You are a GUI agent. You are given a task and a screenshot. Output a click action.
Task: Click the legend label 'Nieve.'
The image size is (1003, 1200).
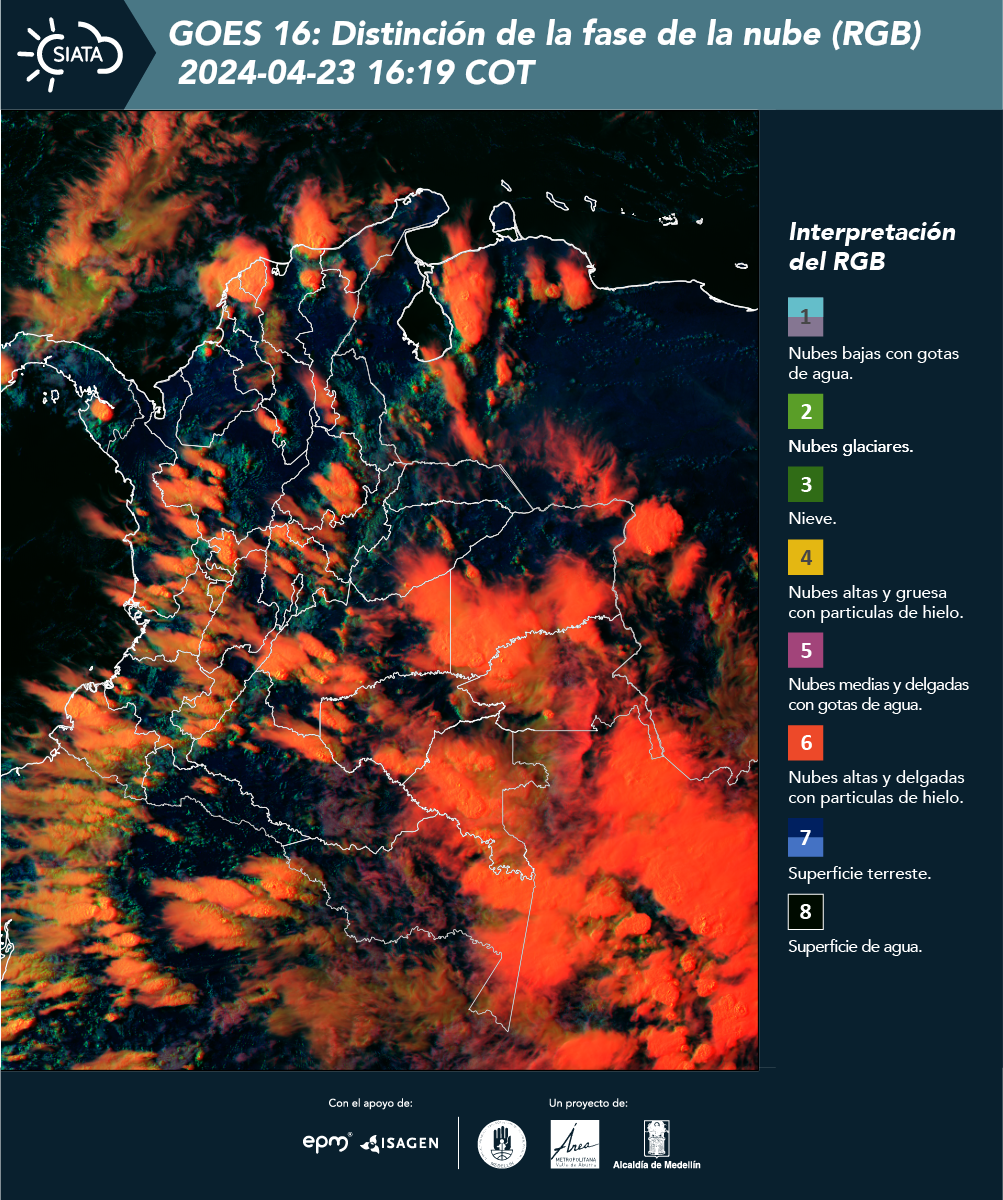tap(812, 519)
